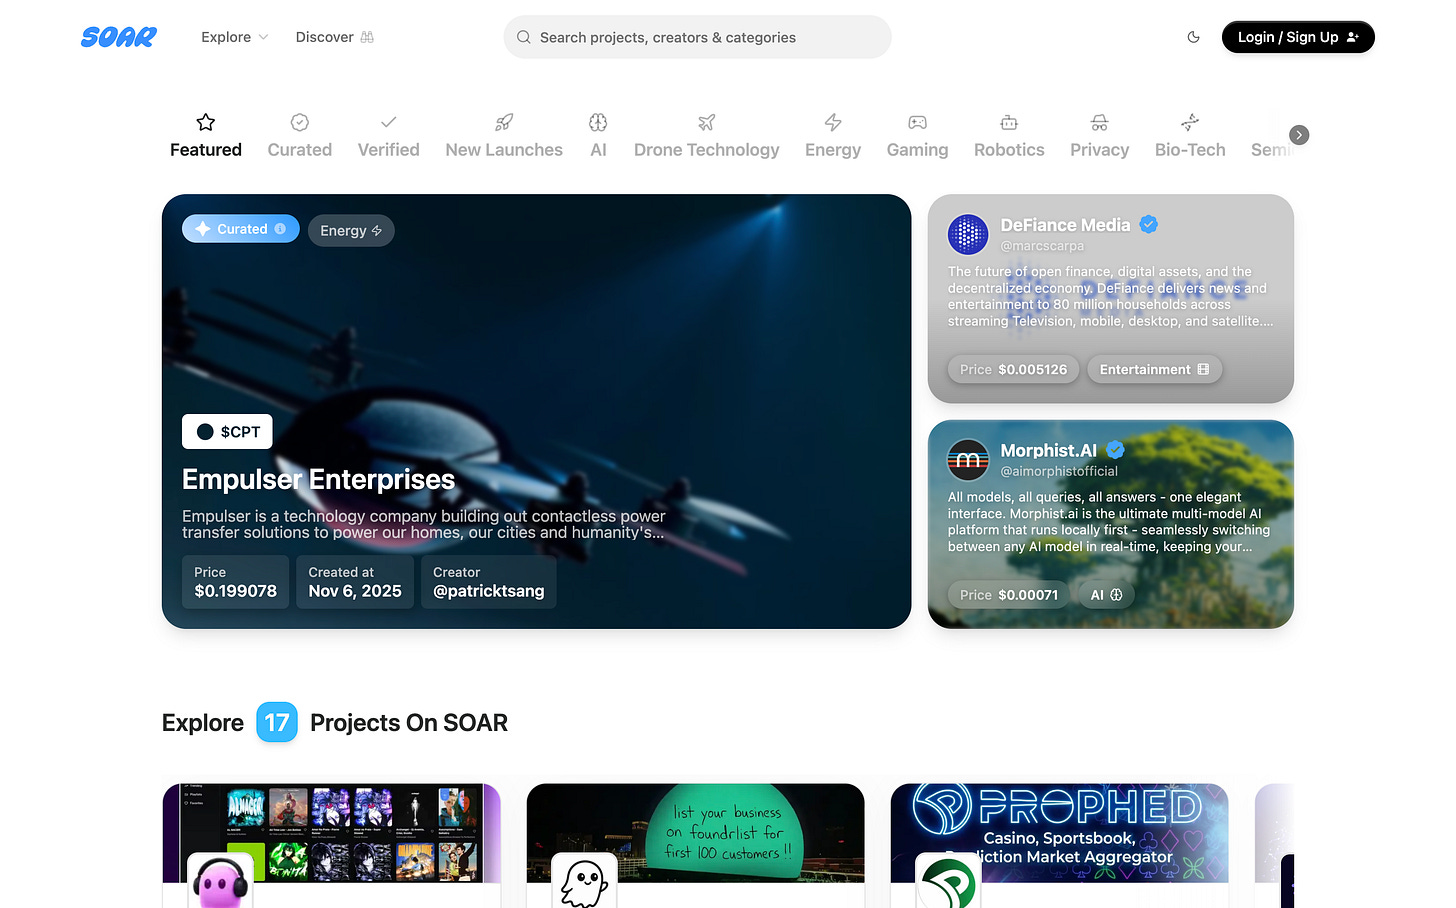Screen dimensions: 1456x908
Task: Open the Privacy category tab
Action: (x=1099, y=136)
